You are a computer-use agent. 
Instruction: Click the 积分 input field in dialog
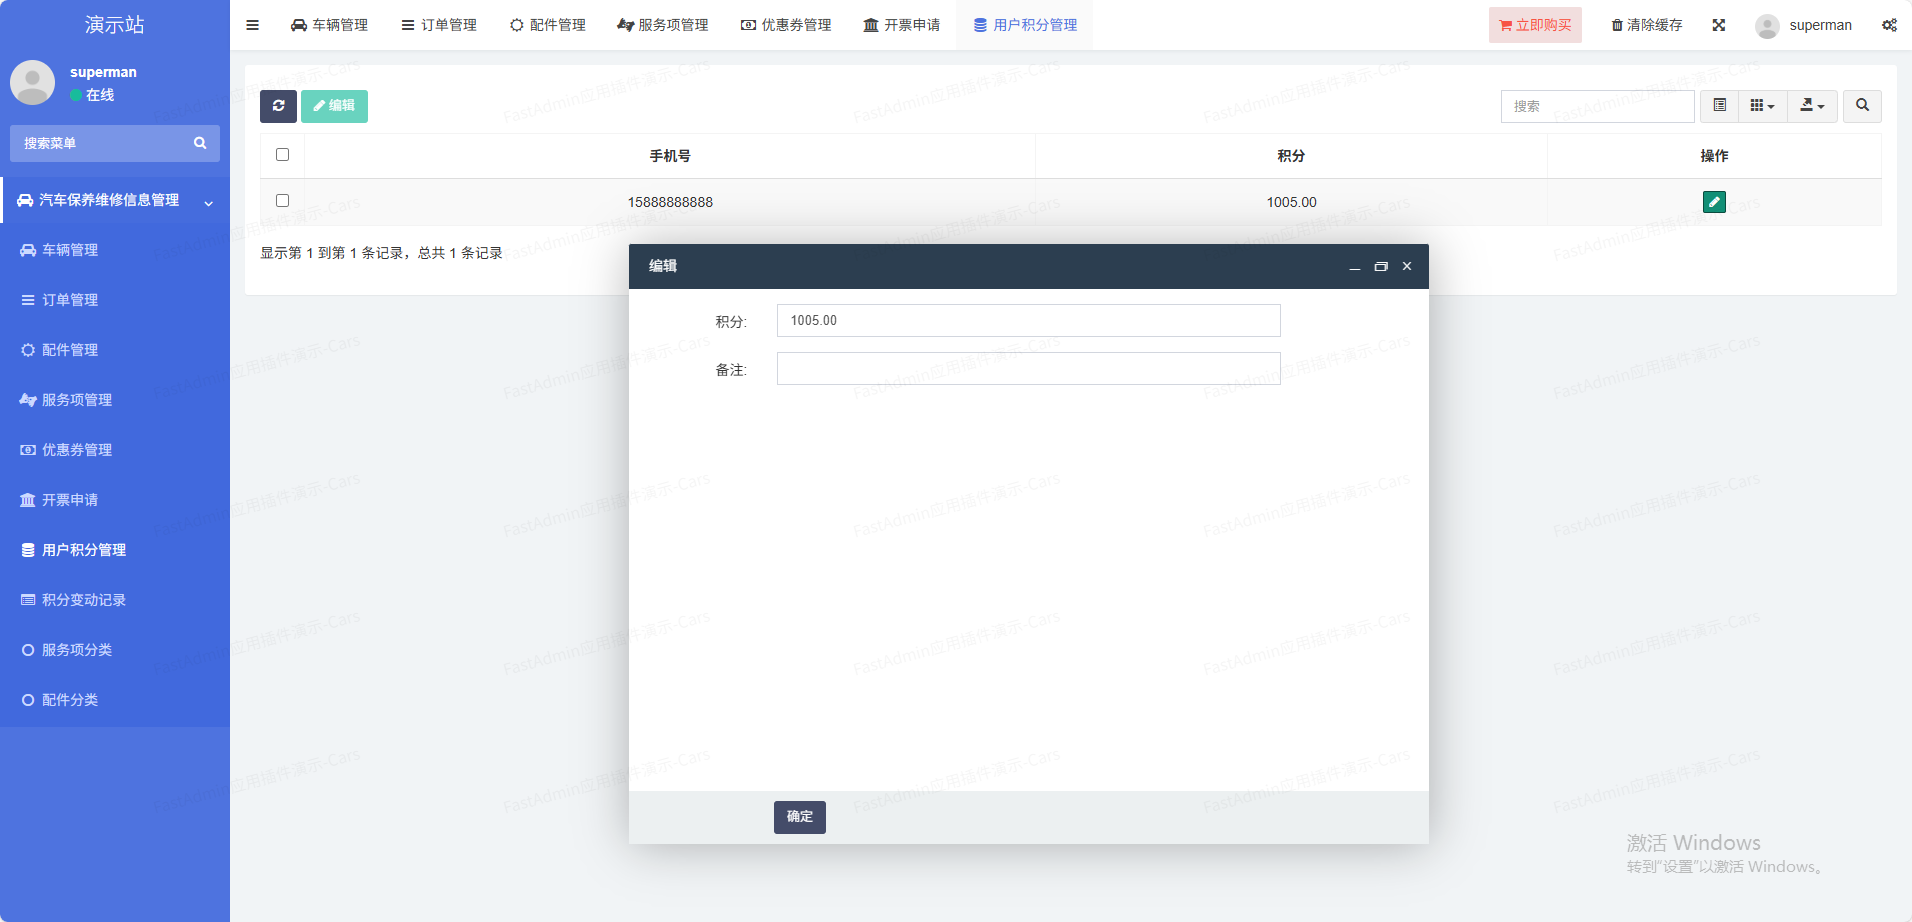click(1028, 321)
